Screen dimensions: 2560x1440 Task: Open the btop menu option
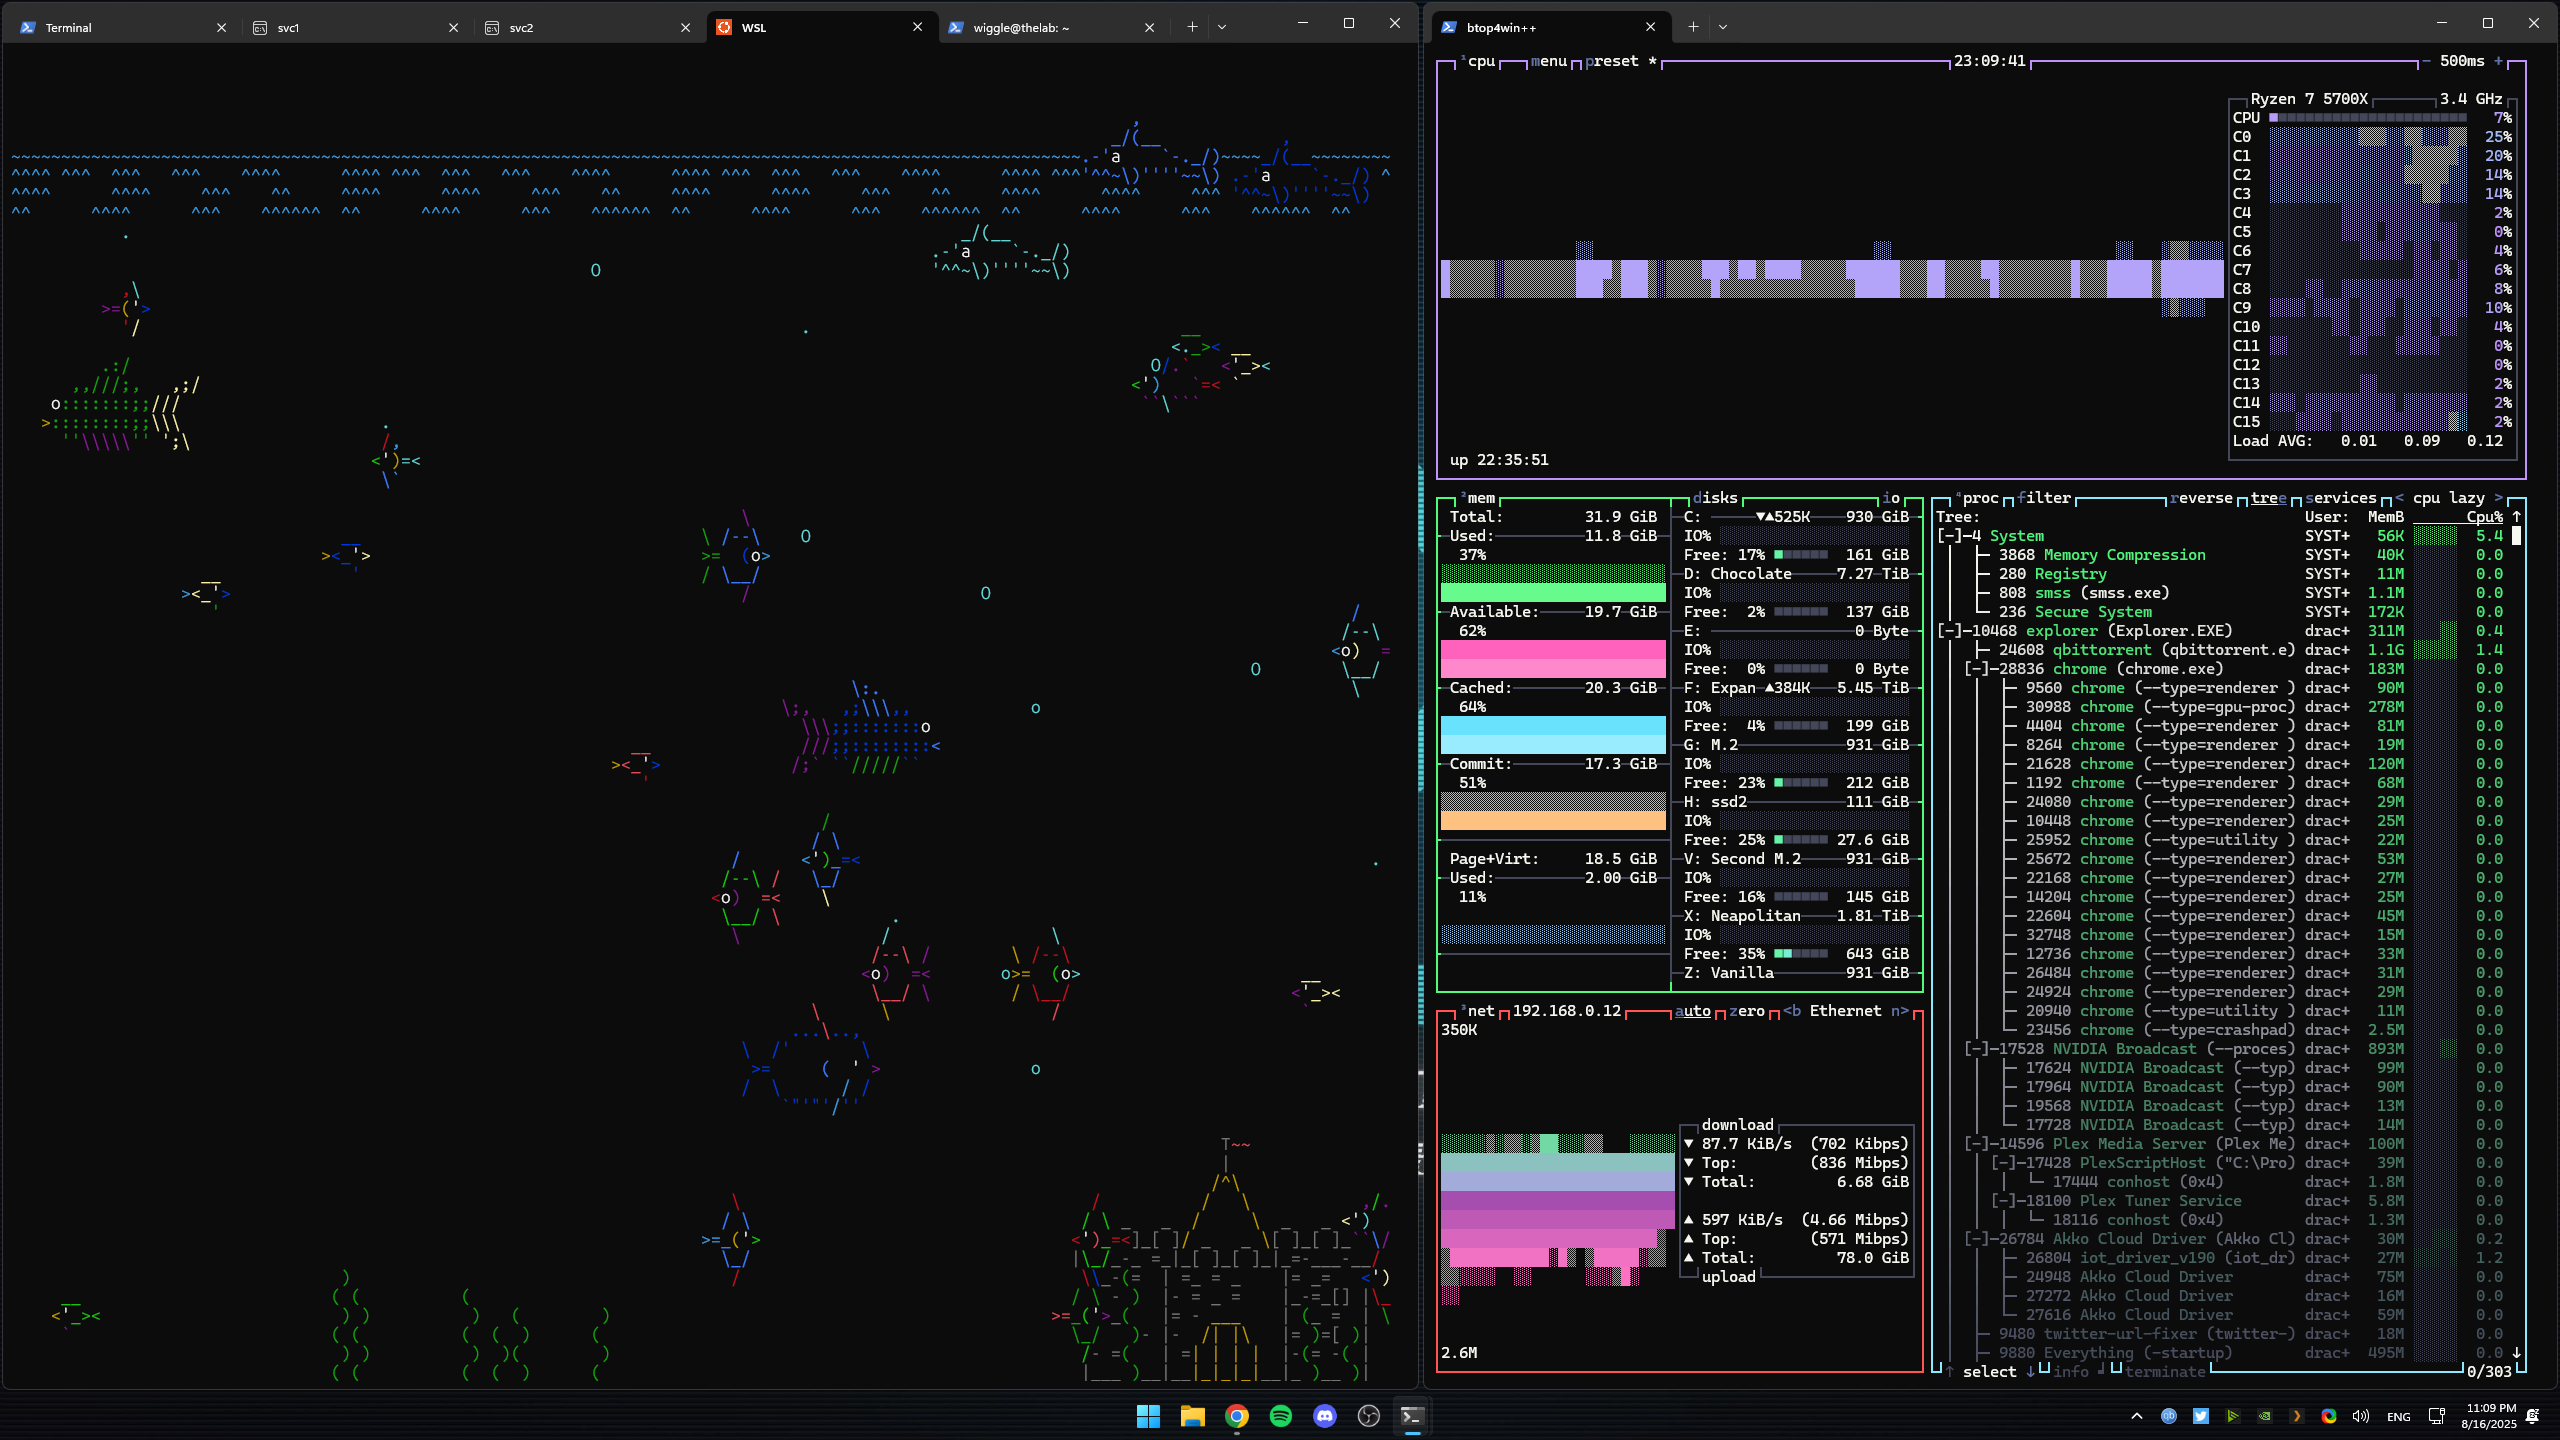pyautogui.click(x=1548, y=61)
